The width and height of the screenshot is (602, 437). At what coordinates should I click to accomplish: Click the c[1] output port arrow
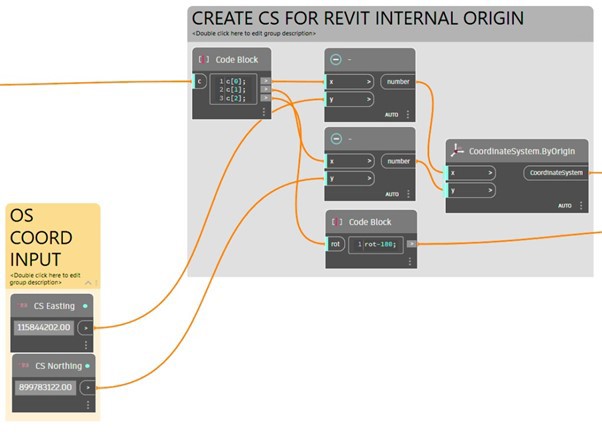point(265,89)
